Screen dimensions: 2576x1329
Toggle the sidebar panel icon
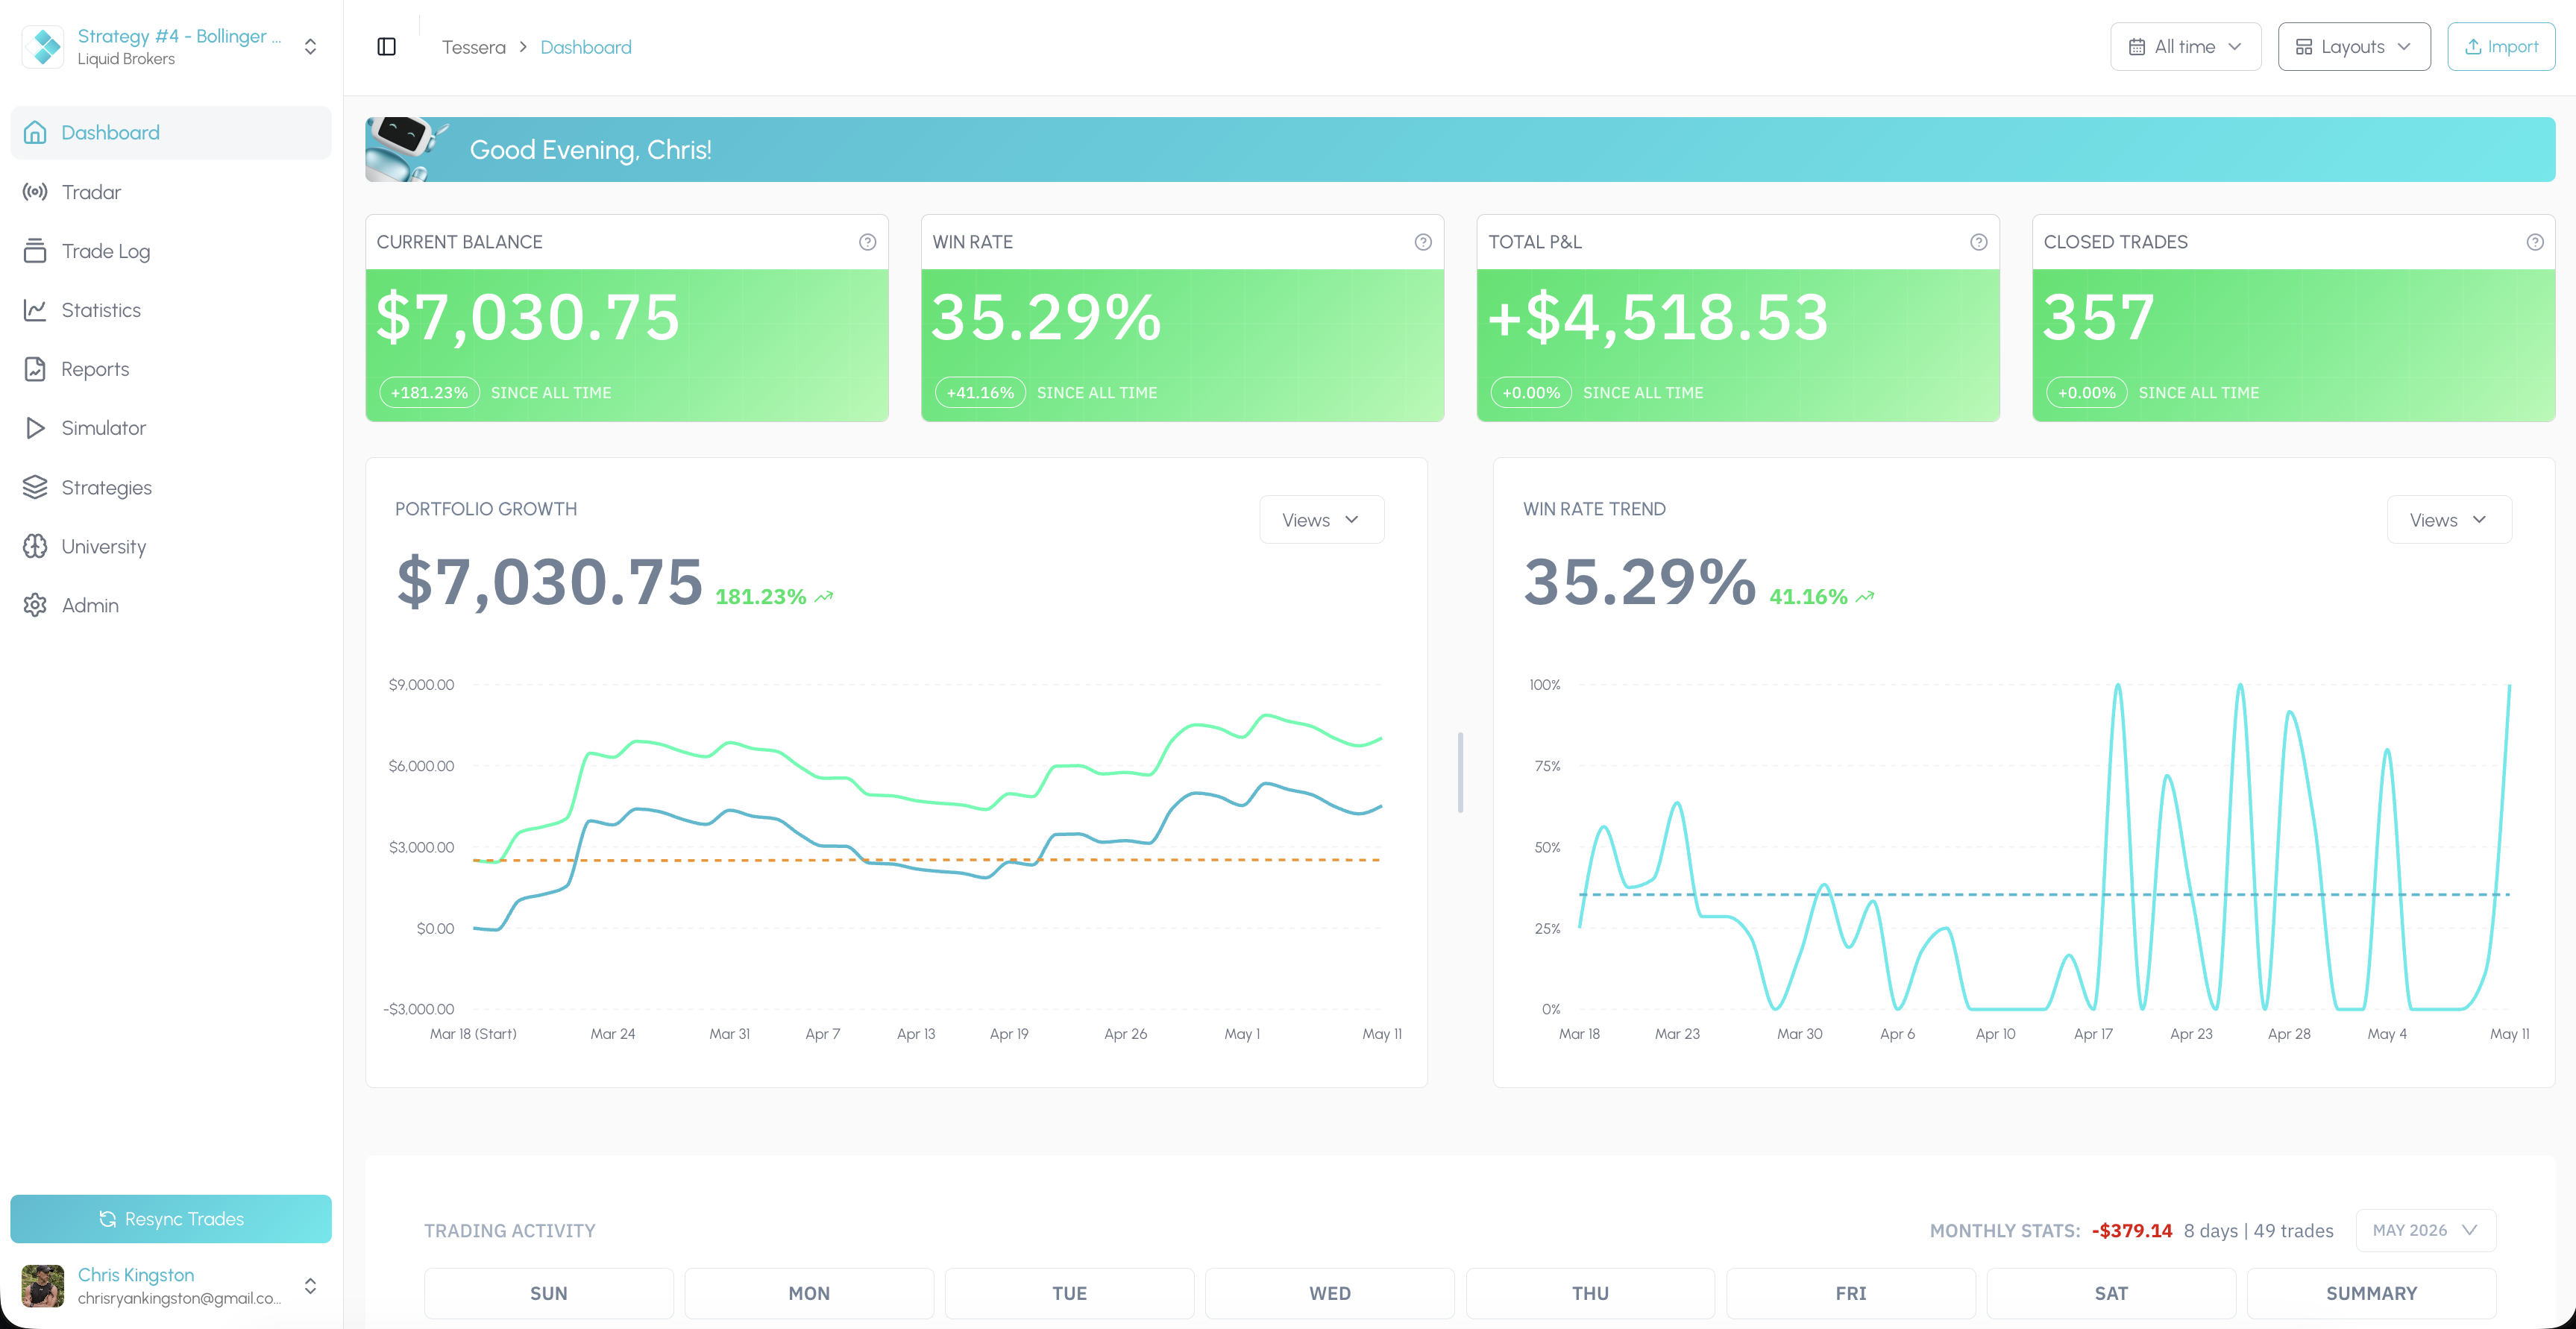click(386, 47)
